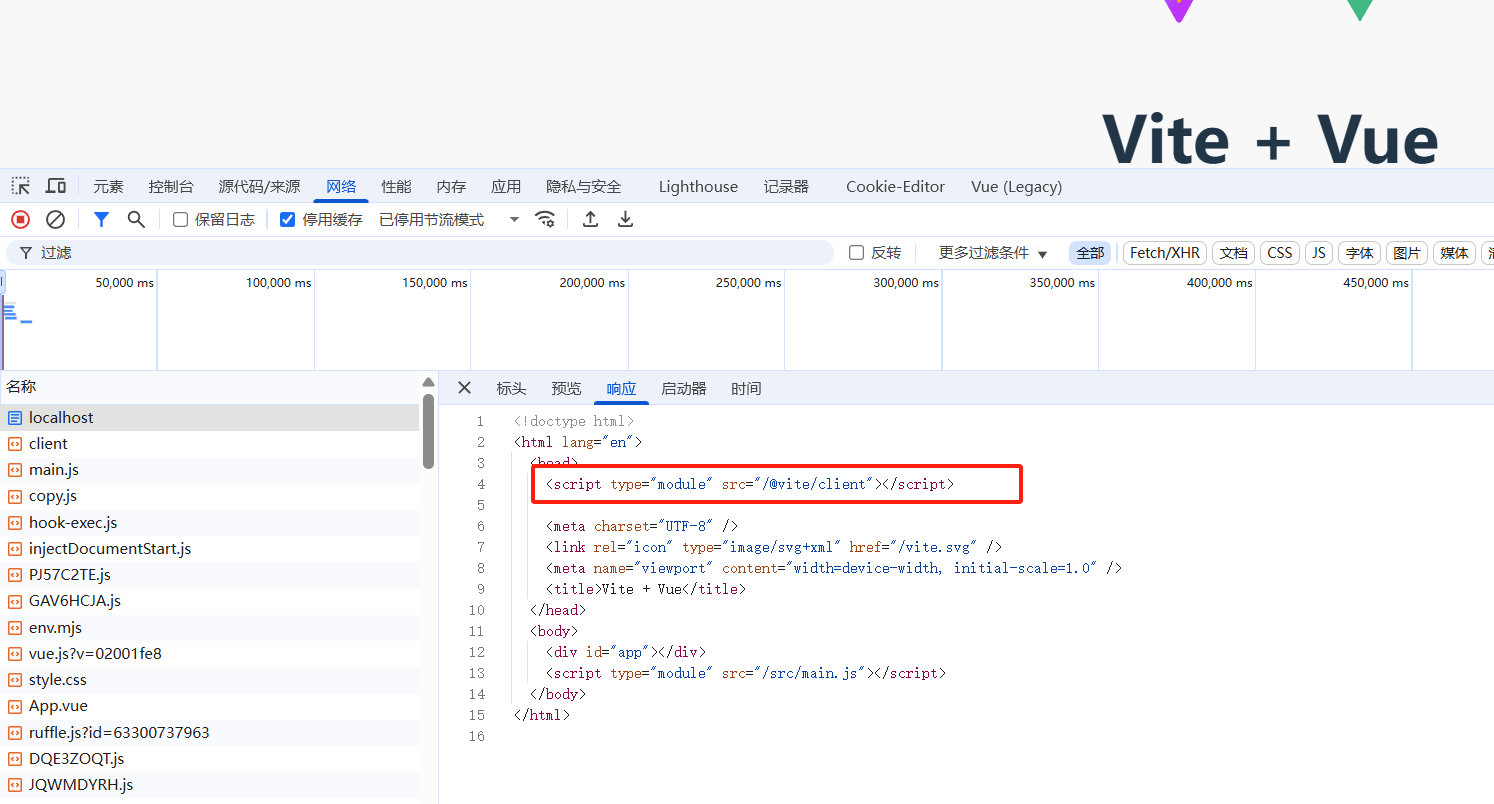Click the request list scrollbar thumb
Image resolution: width=1494 pixels, height=804 pixels.
428,431
